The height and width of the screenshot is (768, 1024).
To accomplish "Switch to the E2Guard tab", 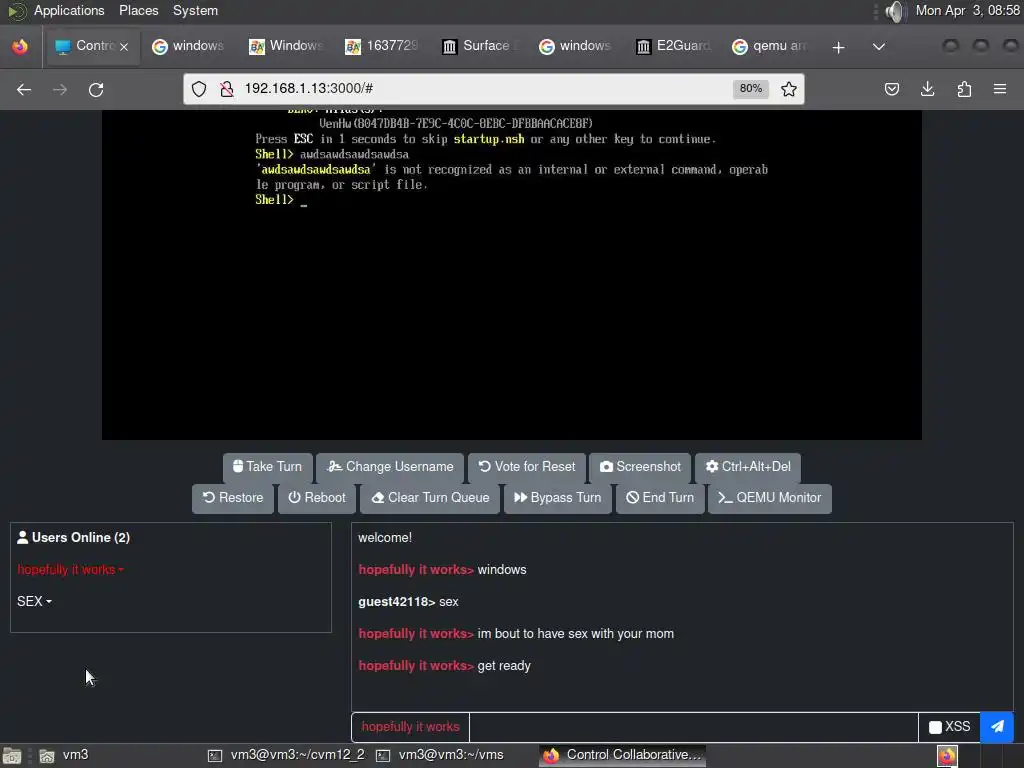I will tap(673, 46).
